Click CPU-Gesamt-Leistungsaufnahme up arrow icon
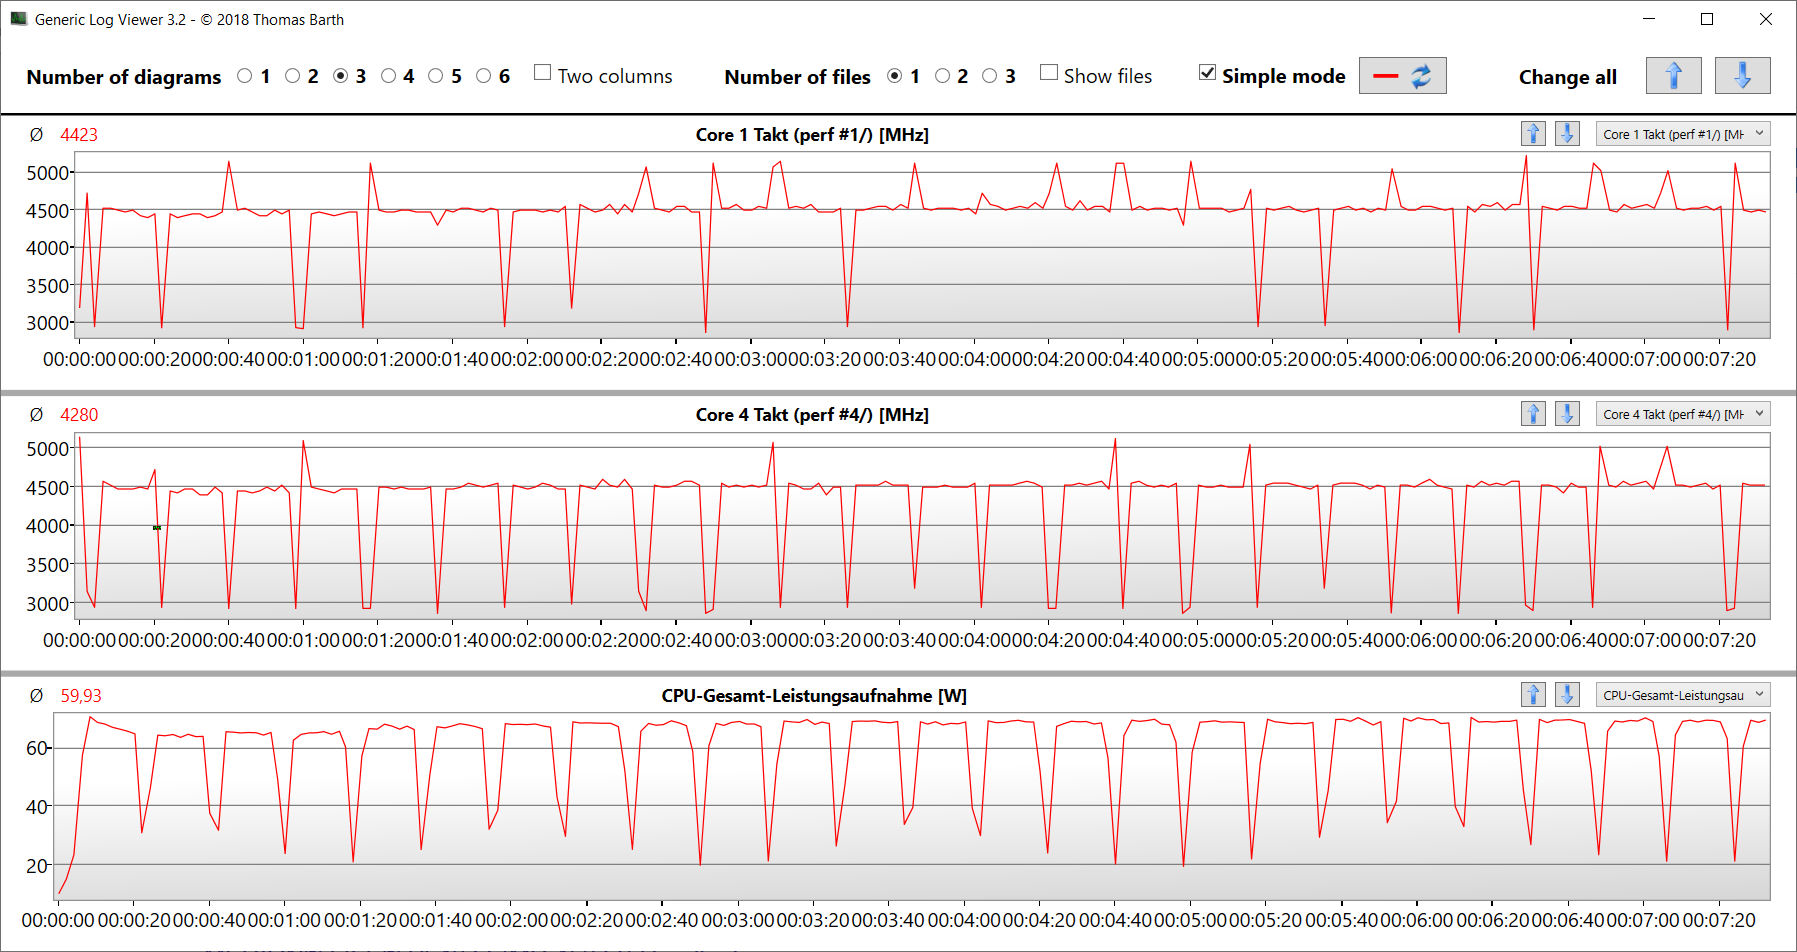The height and width of the screenshot is (952, 1797). (x=1533, y=695)
